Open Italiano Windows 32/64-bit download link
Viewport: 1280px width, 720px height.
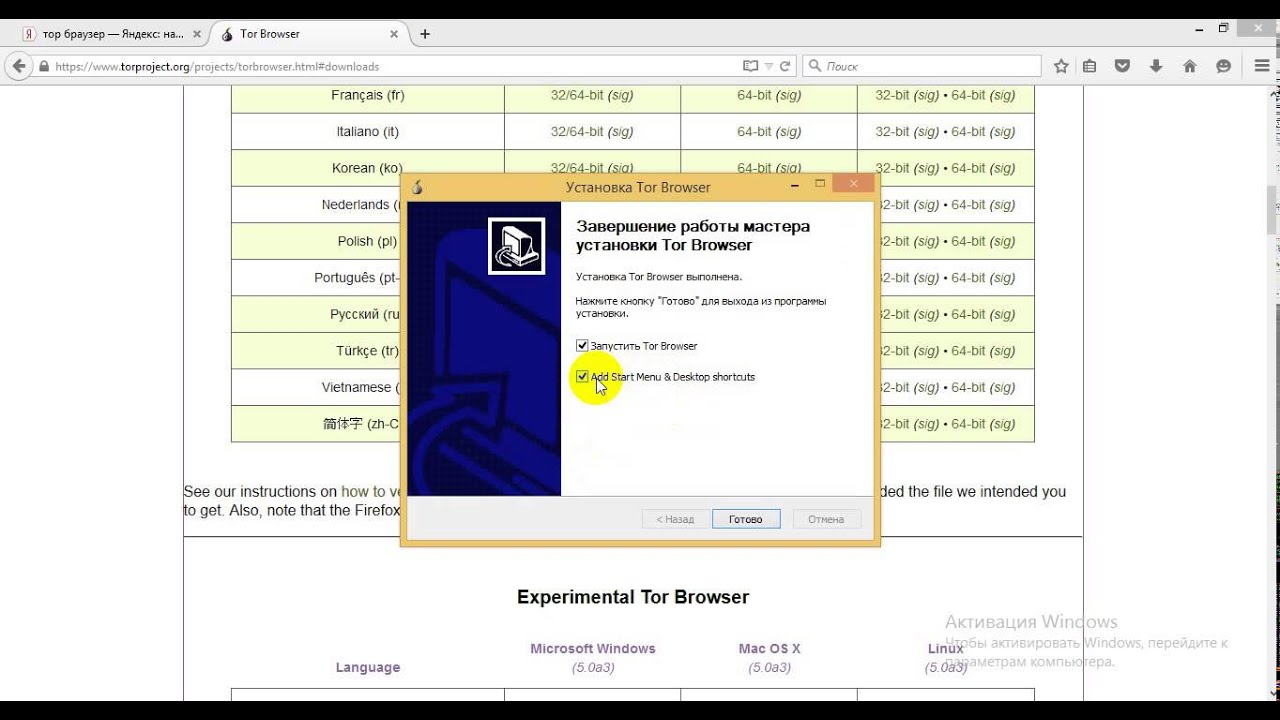coord(577,132)
